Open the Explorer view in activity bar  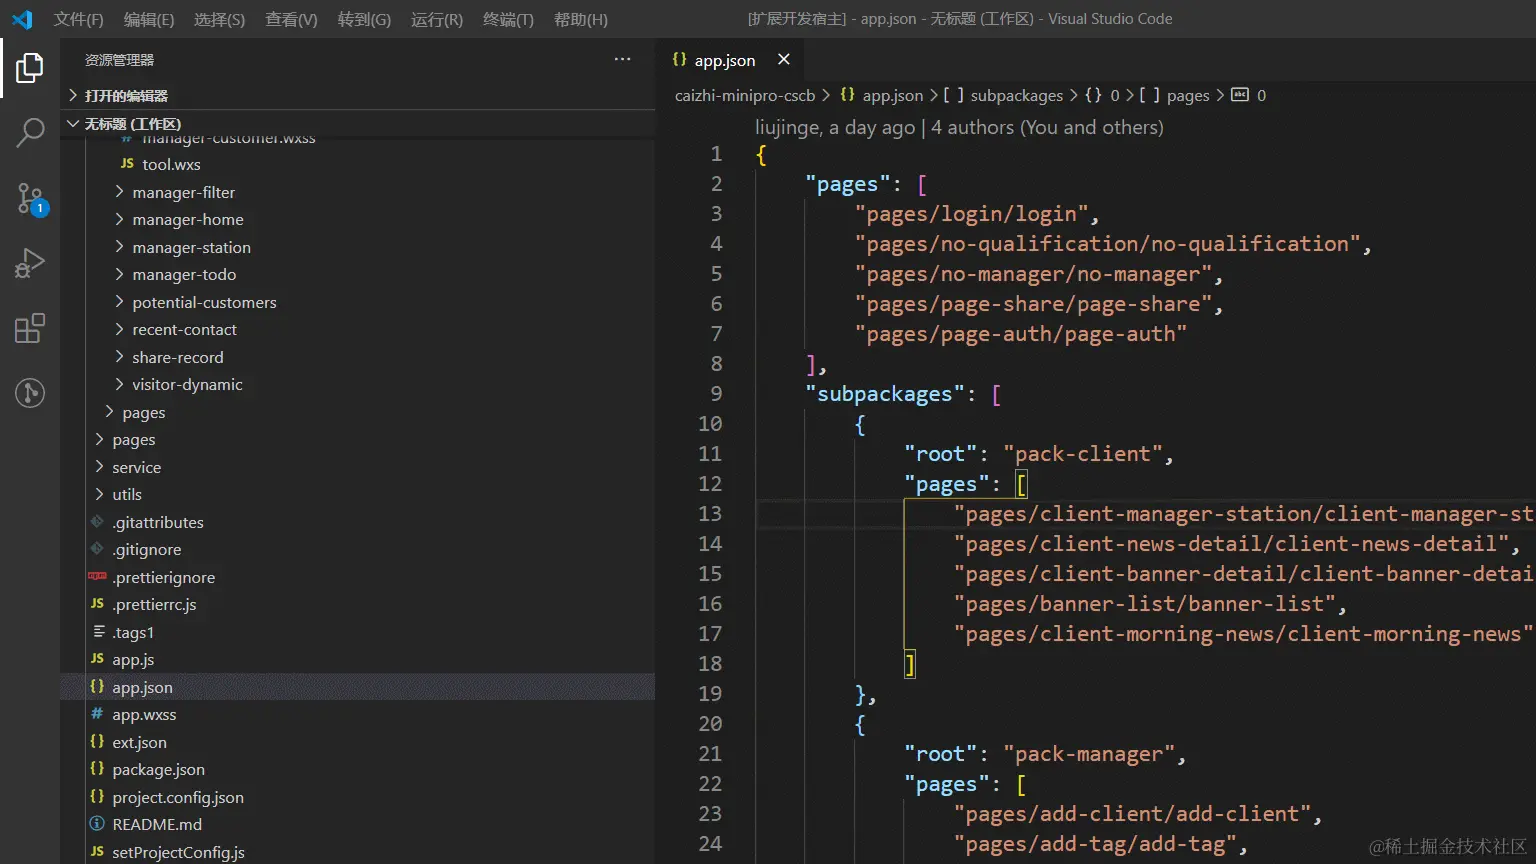click(30, 68)
